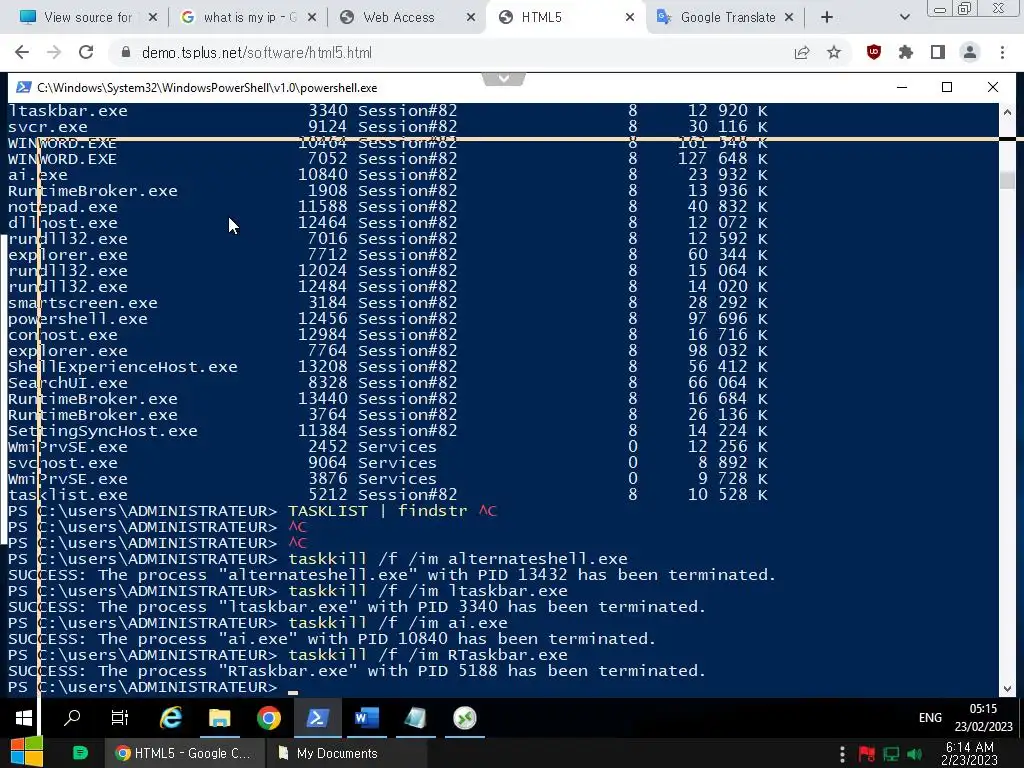Click the PowerShell icon in the title bar
The height and width of the screenshot is (768, 1024).
(24, 88)
